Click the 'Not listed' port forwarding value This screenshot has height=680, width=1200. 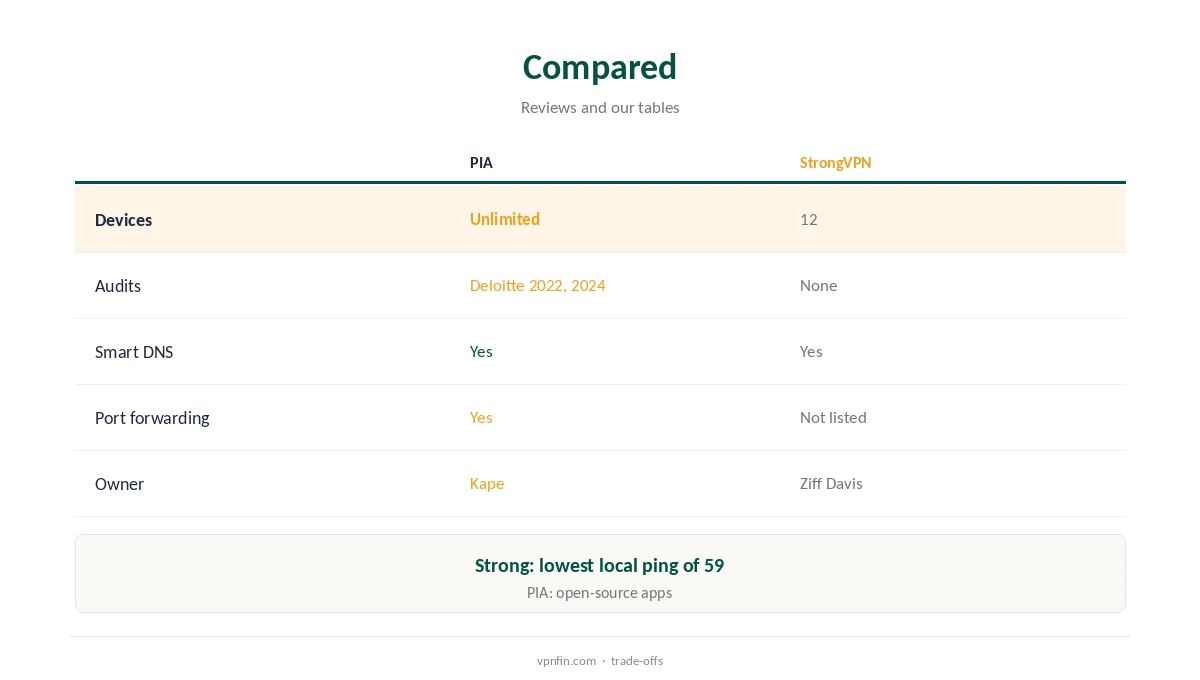[x=833, y=417]
